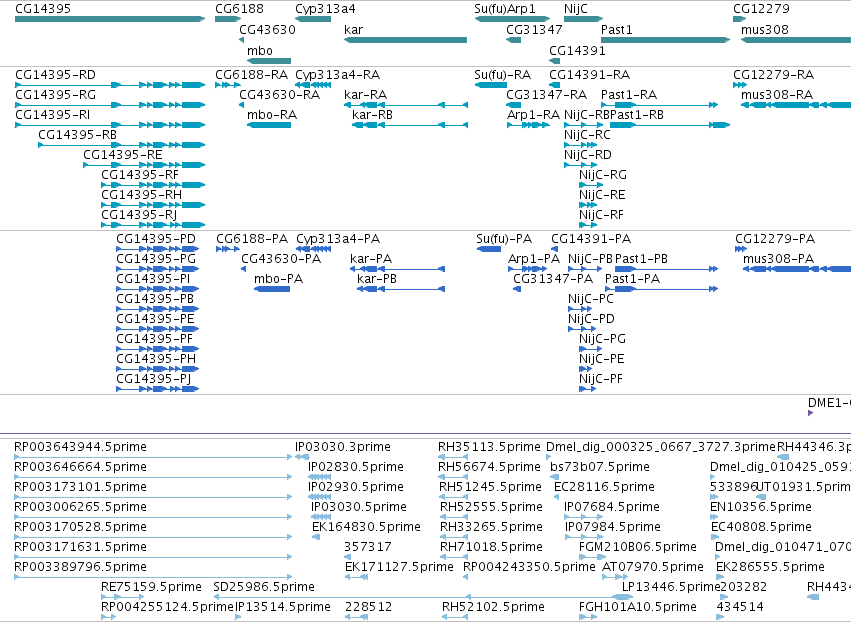The width and height of the screenshot is (851, 622).
Task: Select the feature labeled 434514
Action: tap(720, 617)
